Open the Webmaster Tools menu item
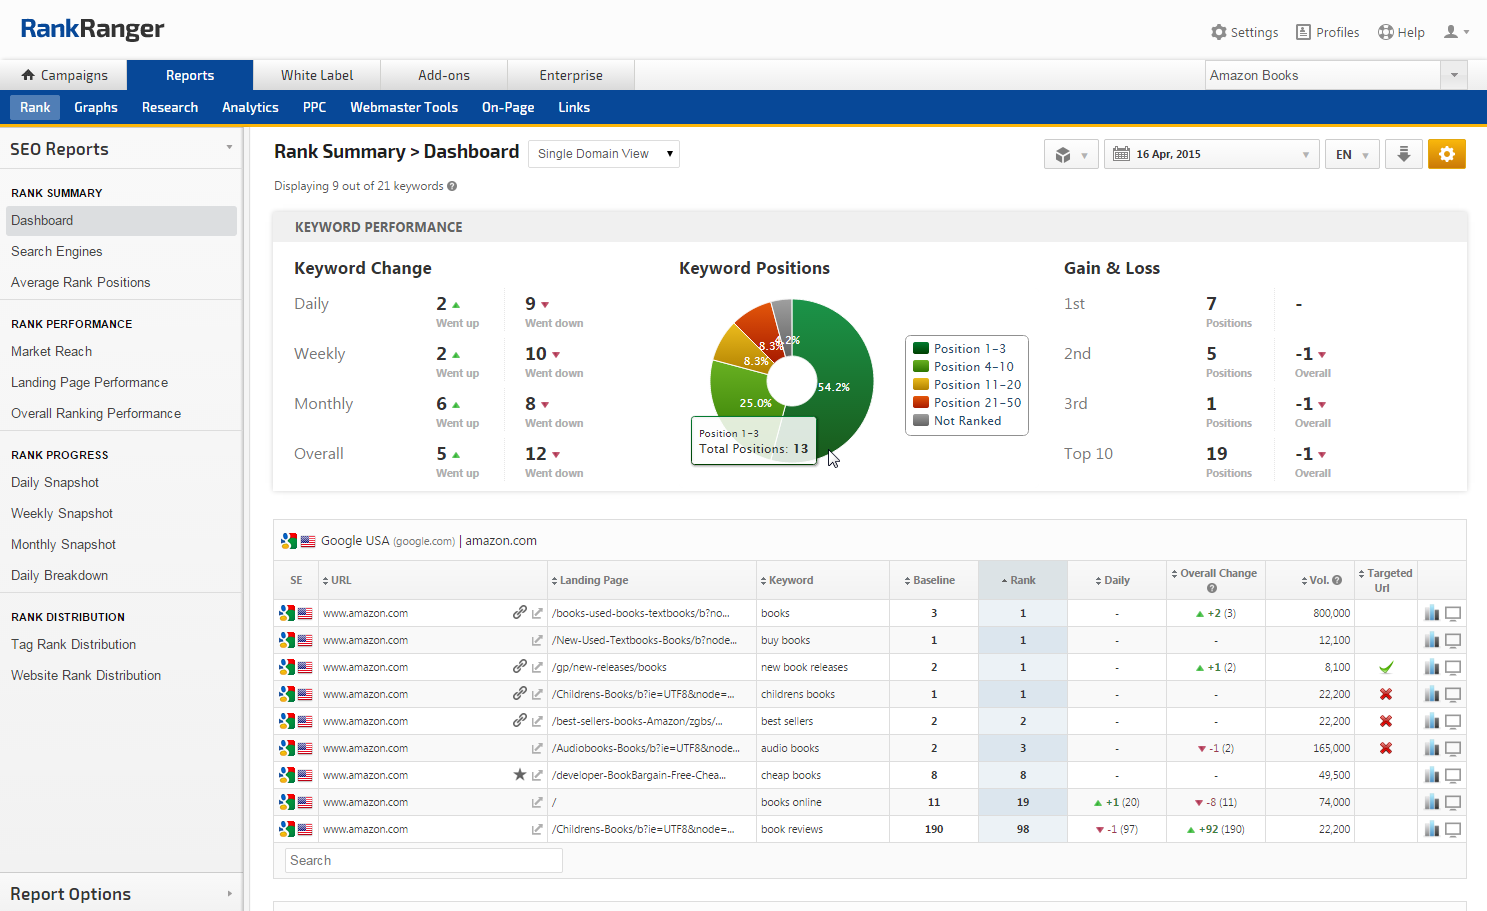 [403, 107]
